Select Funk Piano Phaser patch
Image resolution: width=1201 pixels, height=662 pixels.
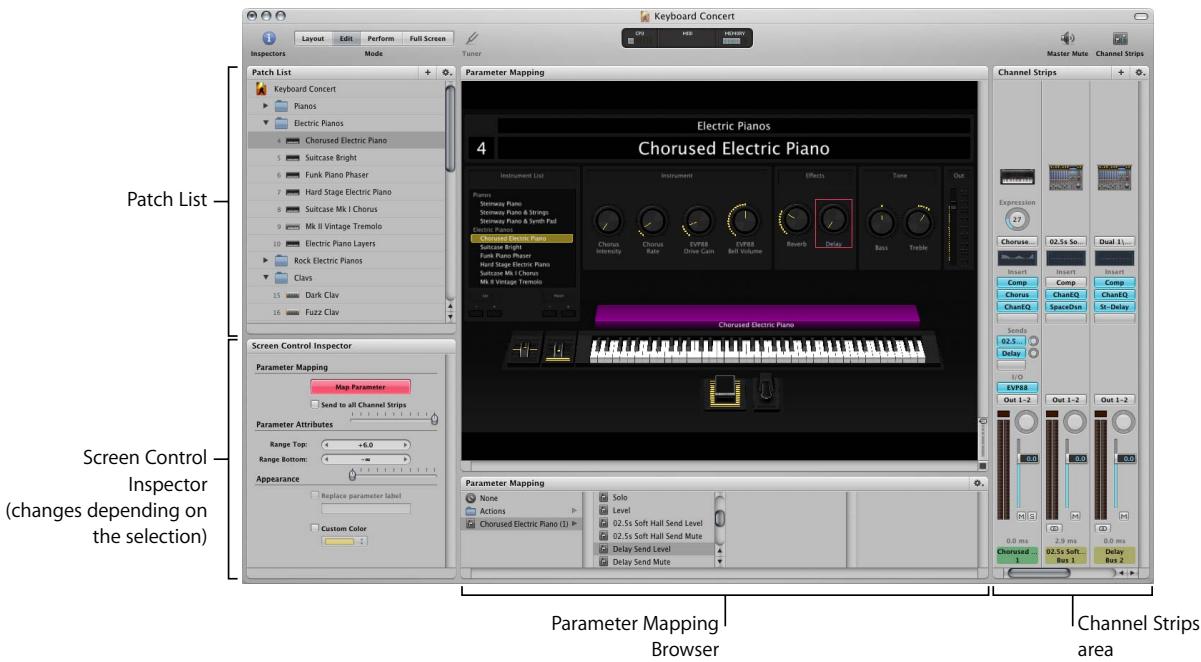(346, 174)
